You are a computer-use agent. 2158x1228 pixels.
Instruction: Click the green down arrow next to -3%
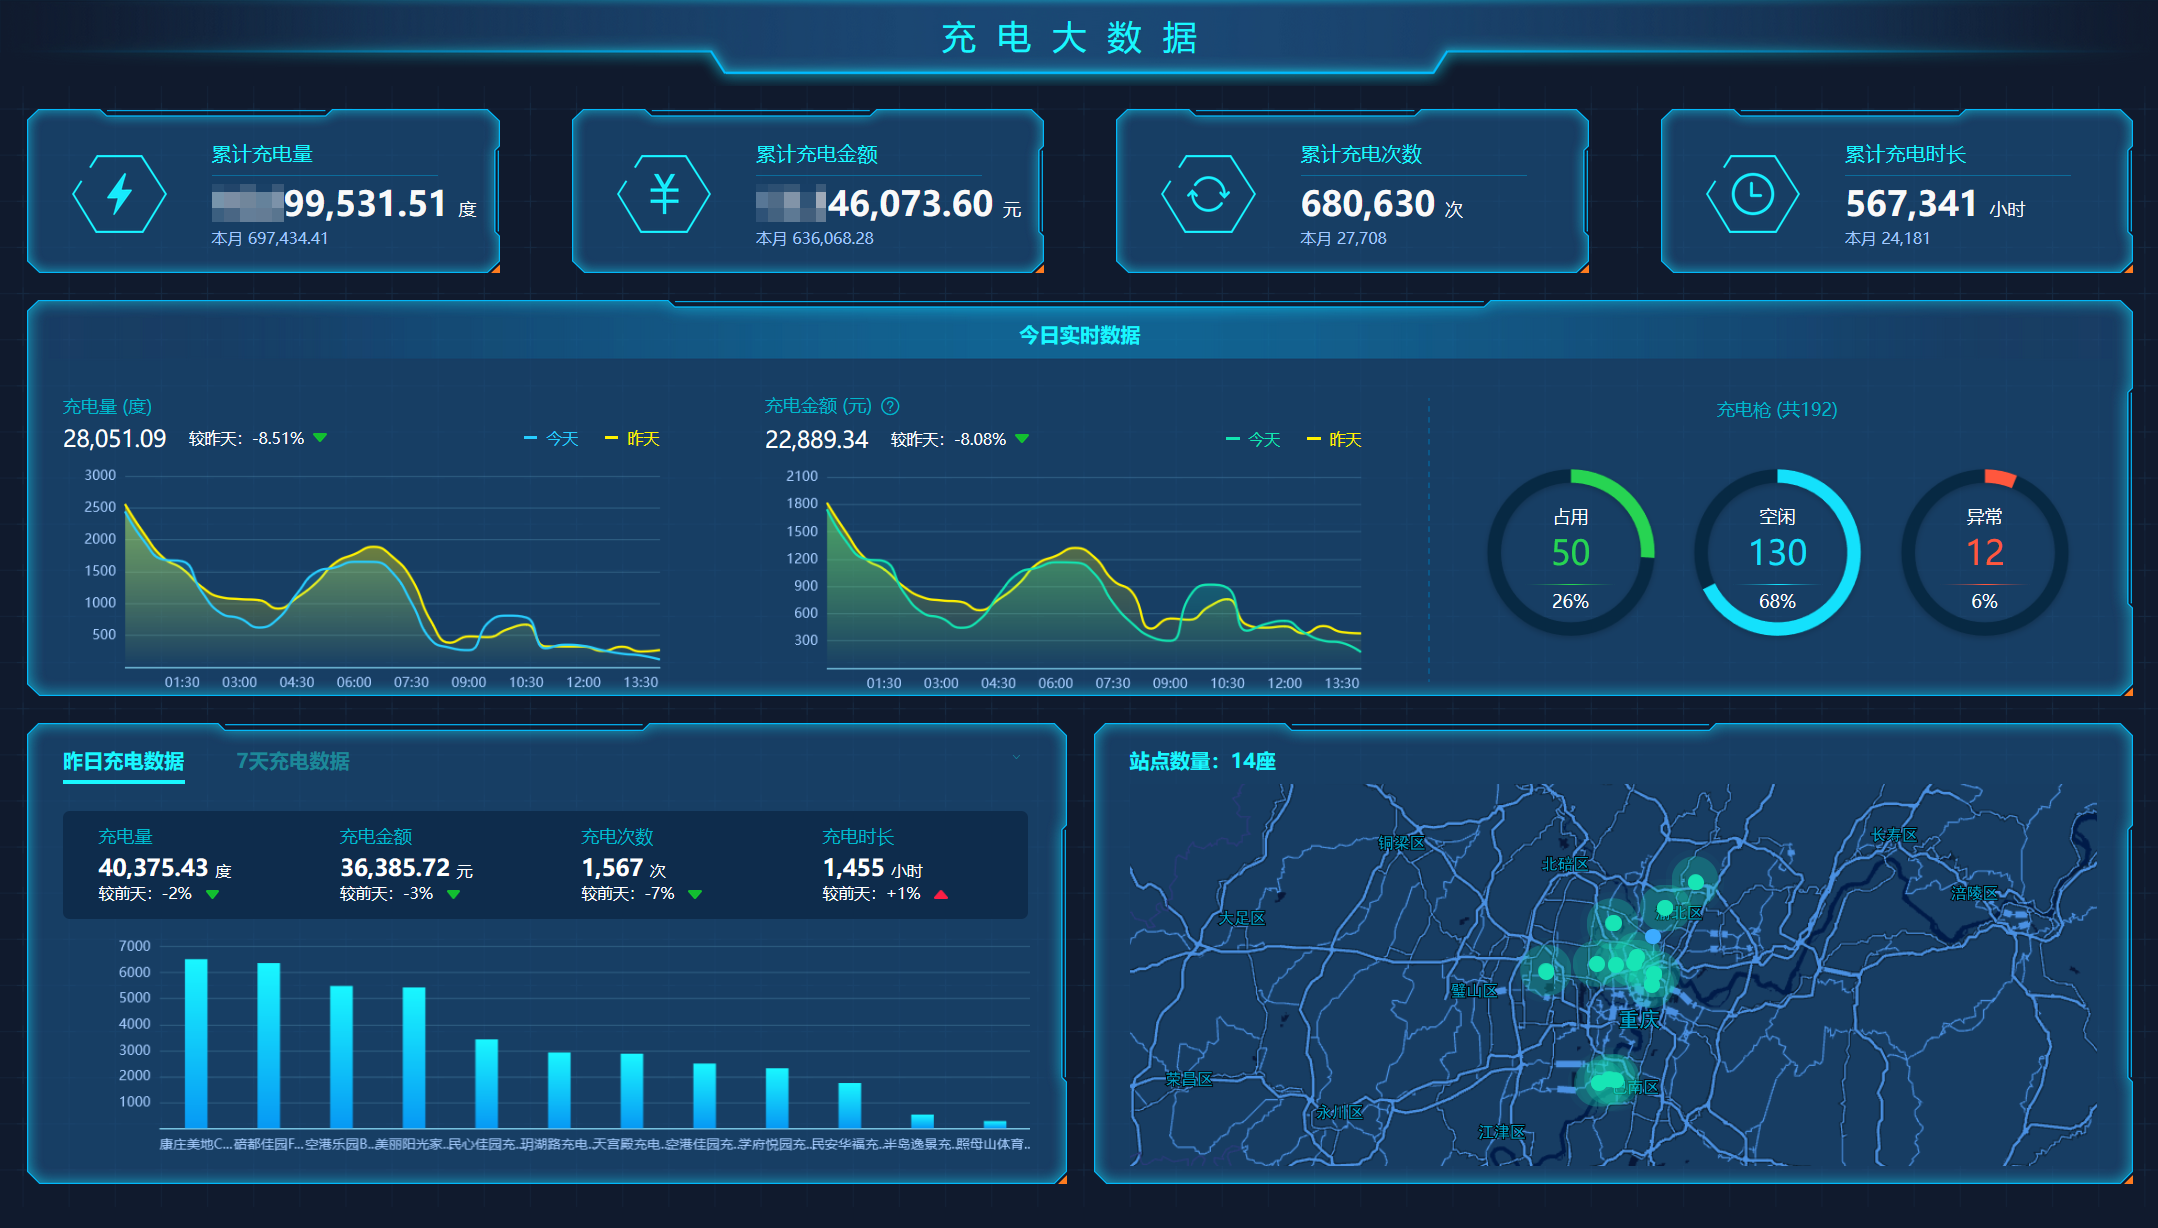[454, 894]
